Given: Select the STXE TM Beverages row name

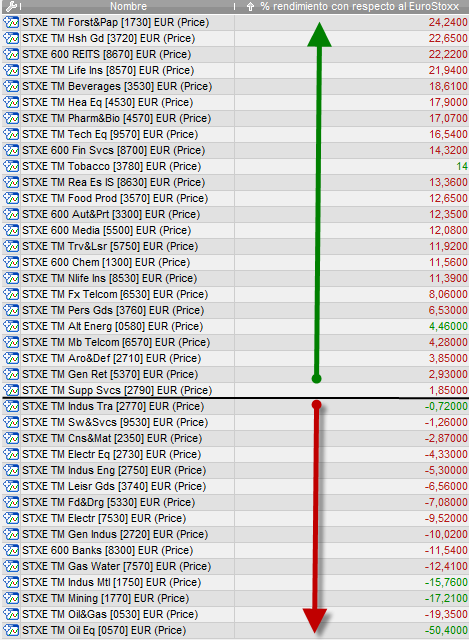Looking at the screenshot, I should (x=117, y=86).
